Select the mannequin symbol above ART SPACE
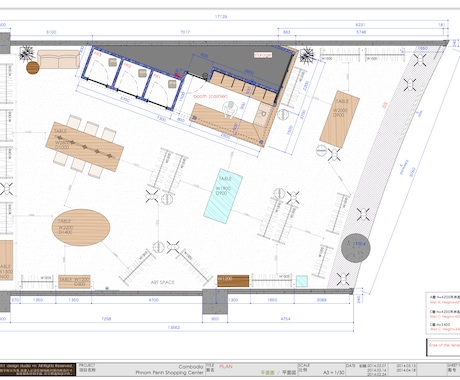 click(x=173, y=247)
